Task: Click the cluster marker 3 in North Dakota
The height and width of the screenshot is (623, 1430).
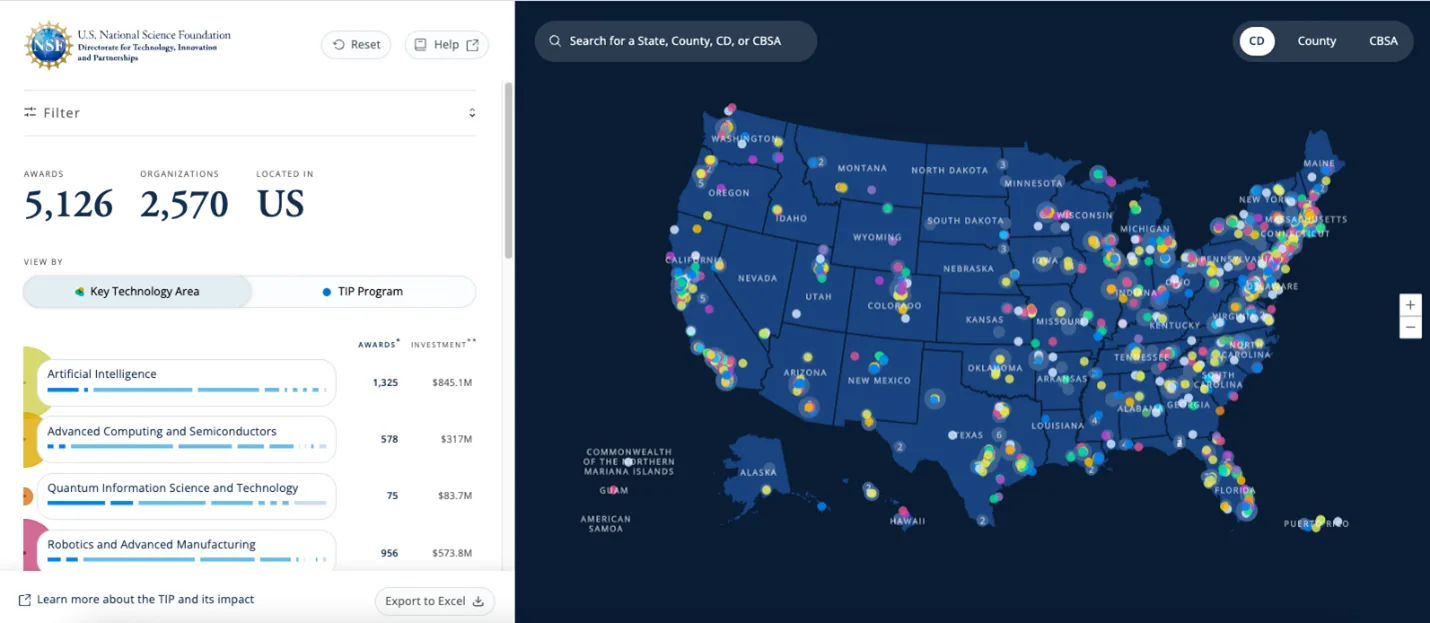Action: 1003,164
